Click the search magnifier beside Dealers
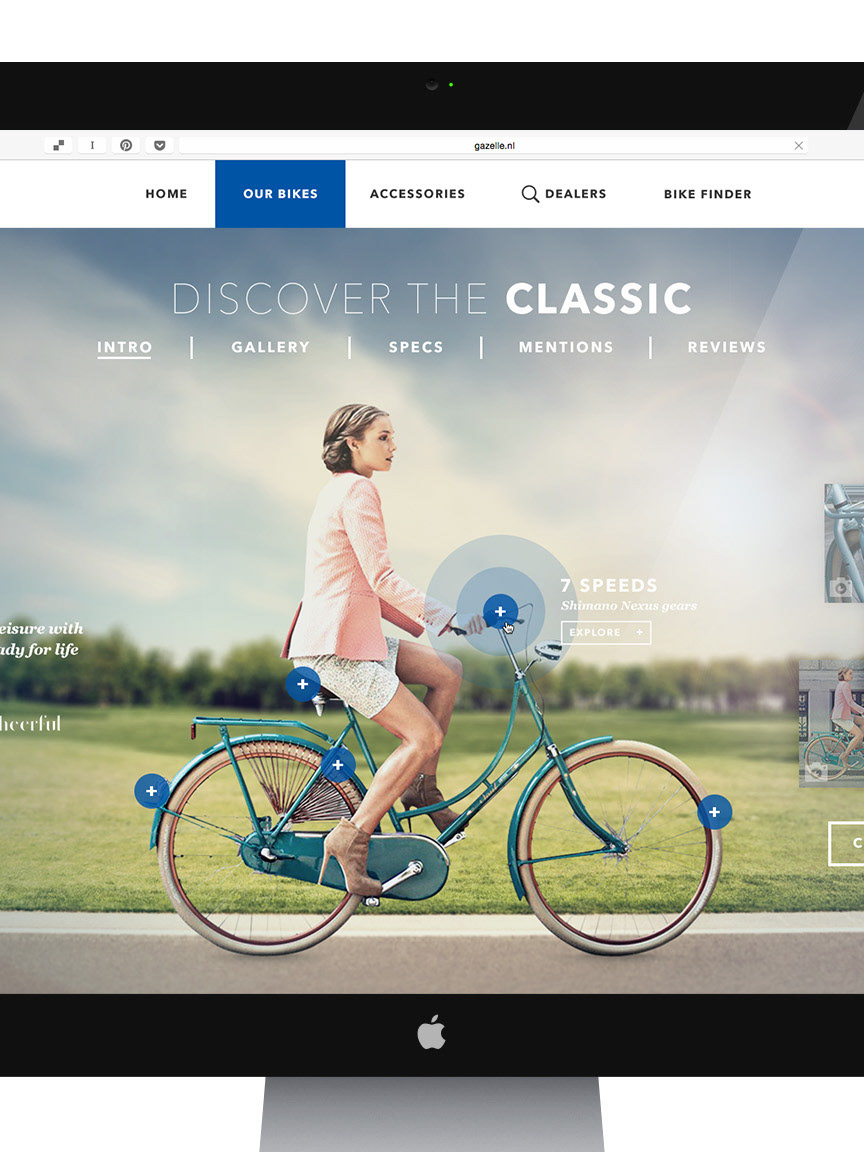 (530, 194)
